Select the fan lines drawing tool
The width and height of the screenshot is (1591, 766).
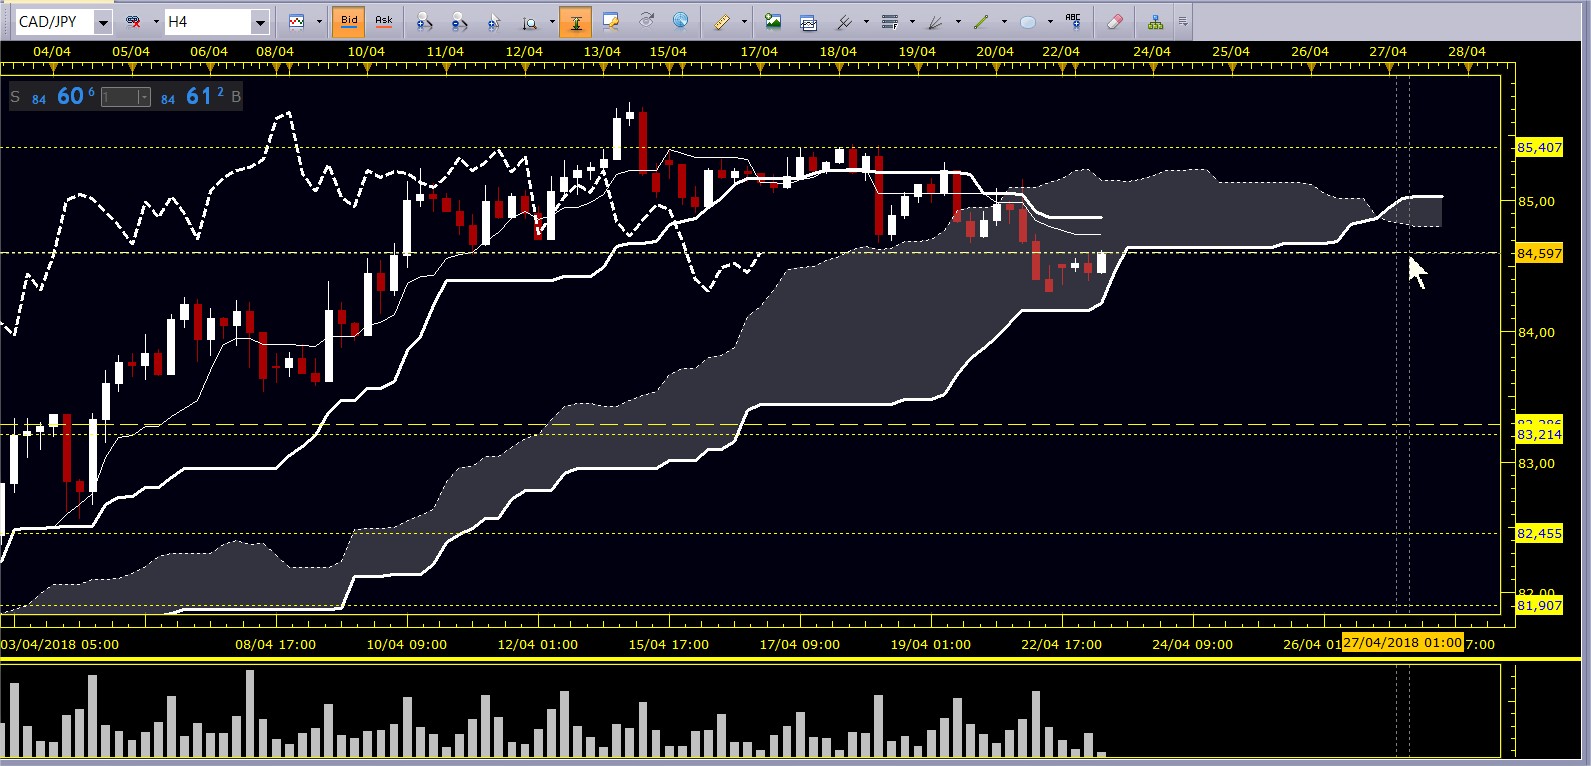coord(936,21)
